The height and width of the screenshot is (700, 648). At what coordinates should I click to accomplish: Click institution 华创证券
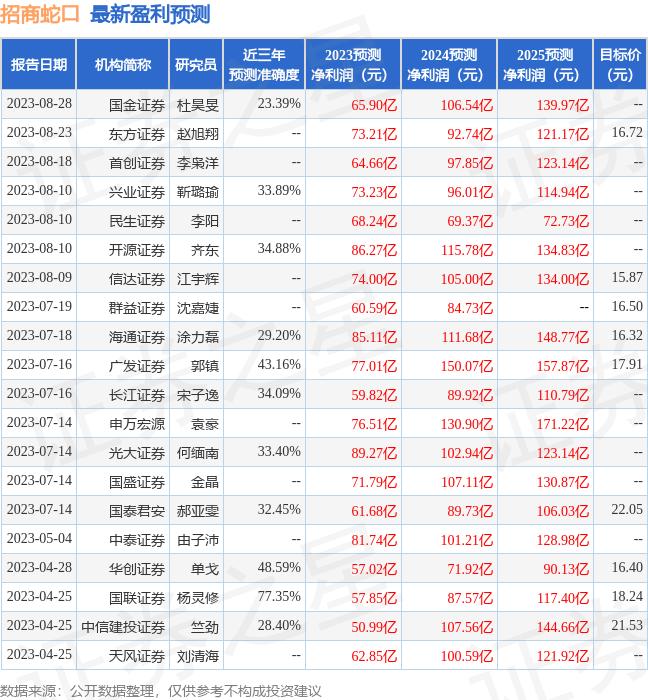137,569
